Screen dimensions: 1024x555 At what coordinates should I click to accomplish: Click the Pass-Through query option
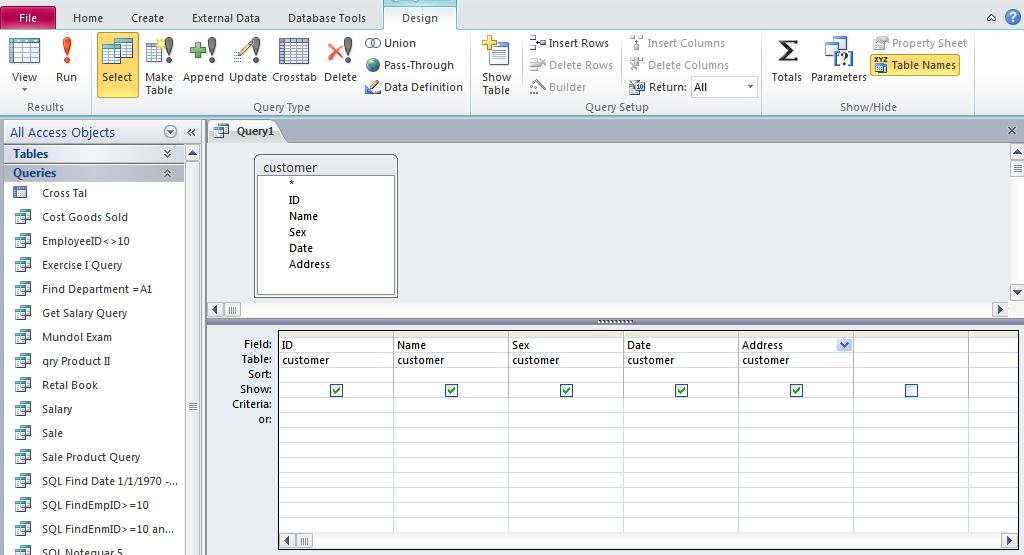(409, 65)
